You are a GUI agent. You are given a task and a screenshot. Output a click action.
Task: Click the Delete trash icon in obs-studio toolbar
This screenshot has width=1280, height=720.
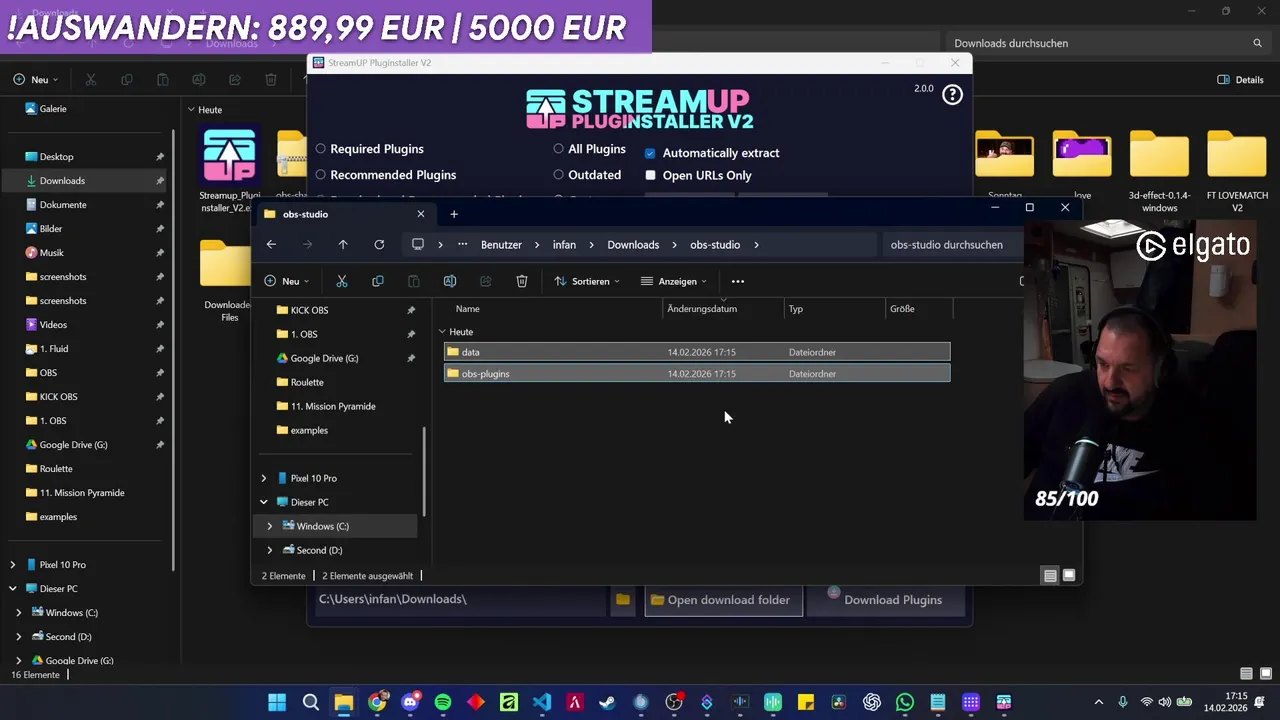coord(522,281)
